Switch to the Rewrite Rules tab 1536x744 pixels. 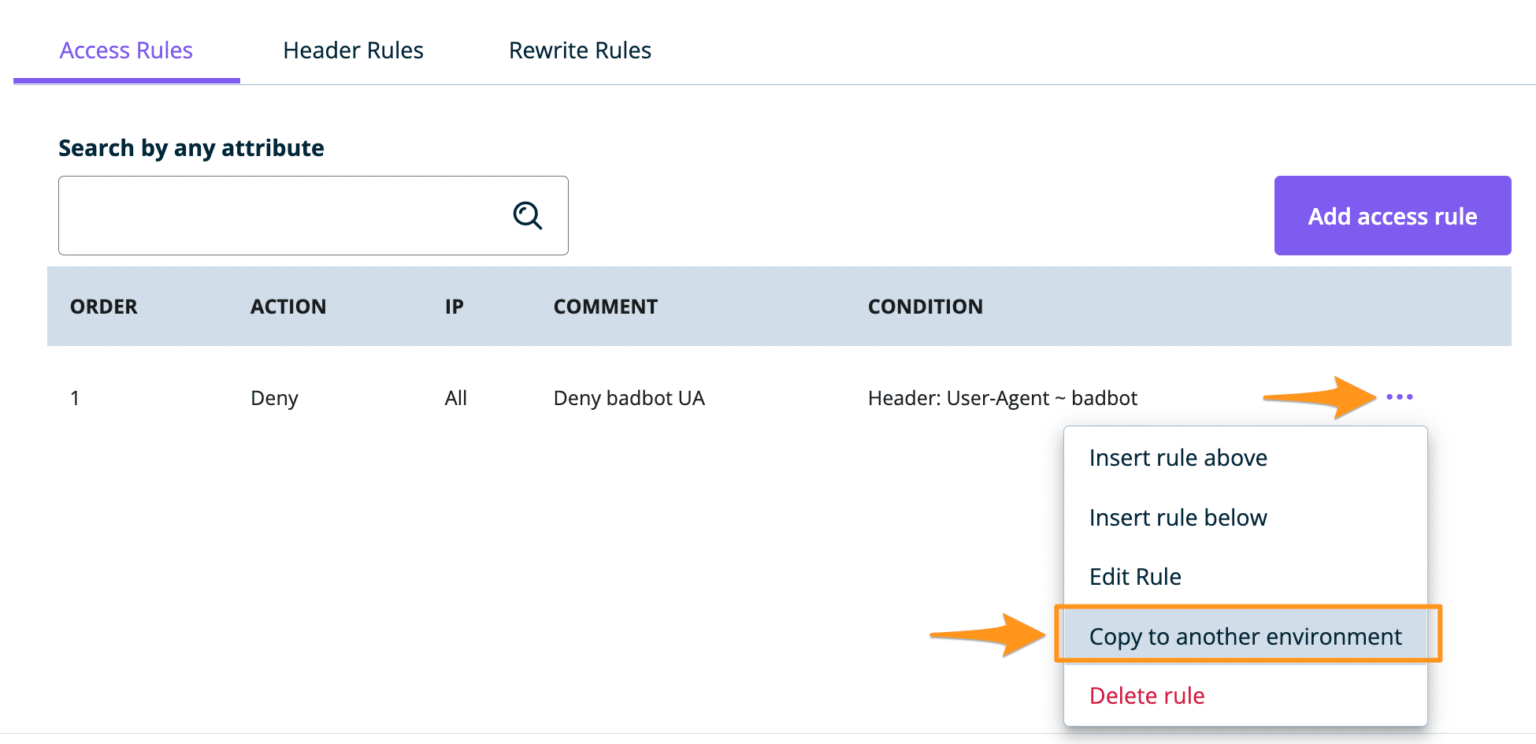(580, 50)
